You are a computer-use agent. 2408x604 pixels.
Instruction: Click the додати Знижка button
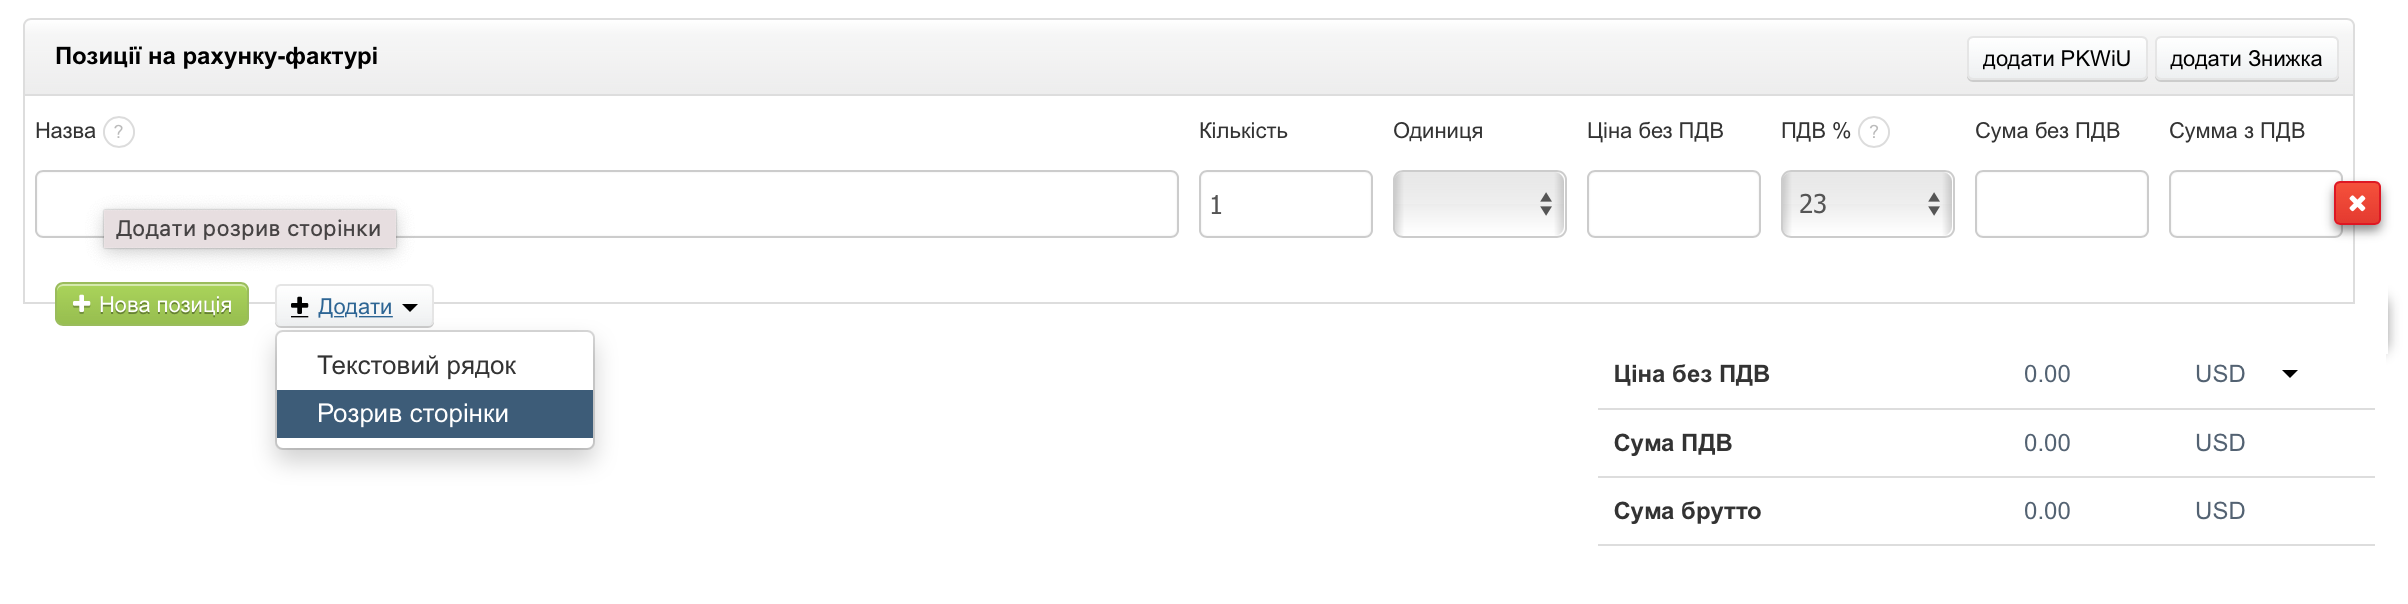click(2248, 57)
